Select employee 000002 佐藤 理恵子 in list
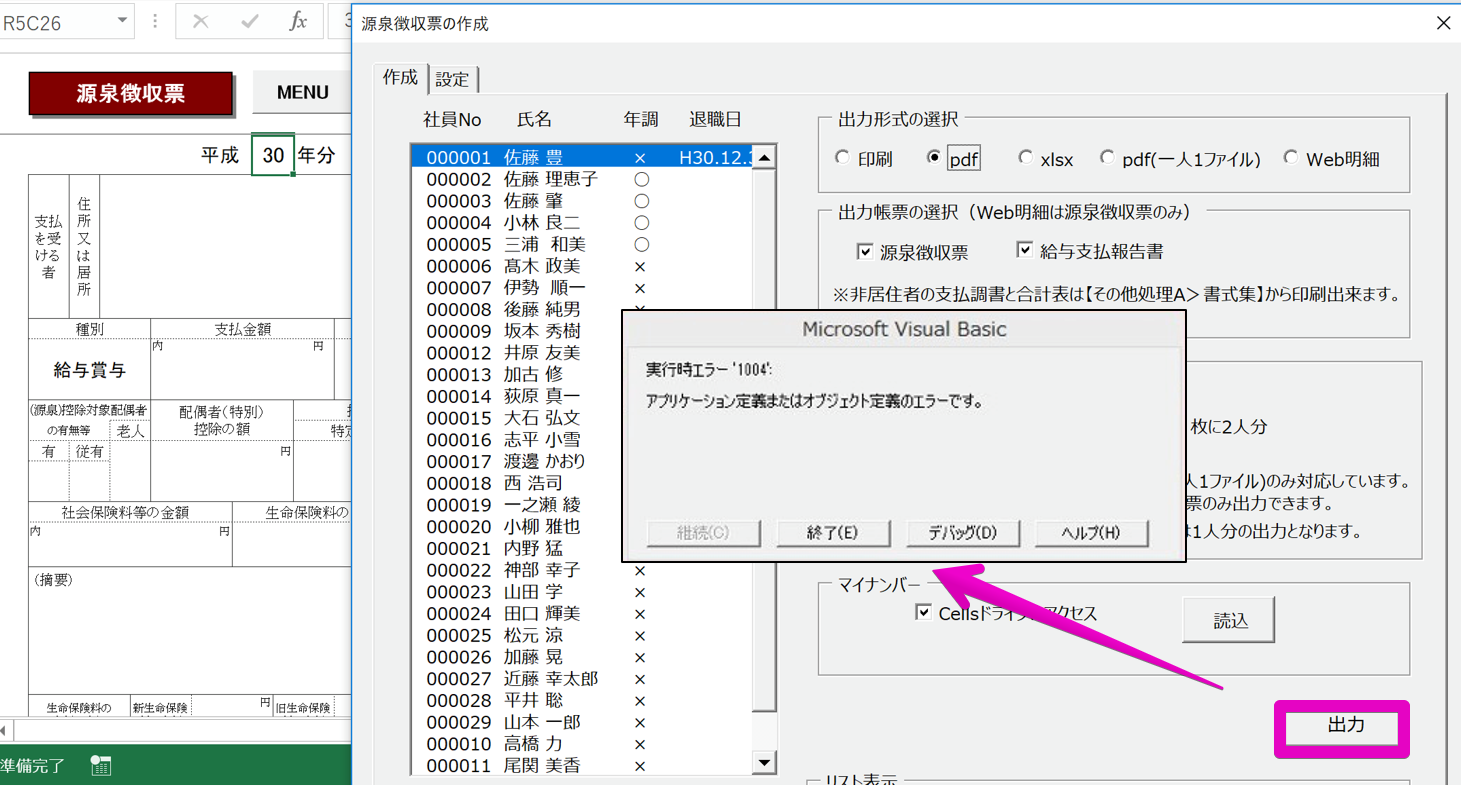This screenshot has height=788, width=1461. pyautogui.click(x=582, y=179)
